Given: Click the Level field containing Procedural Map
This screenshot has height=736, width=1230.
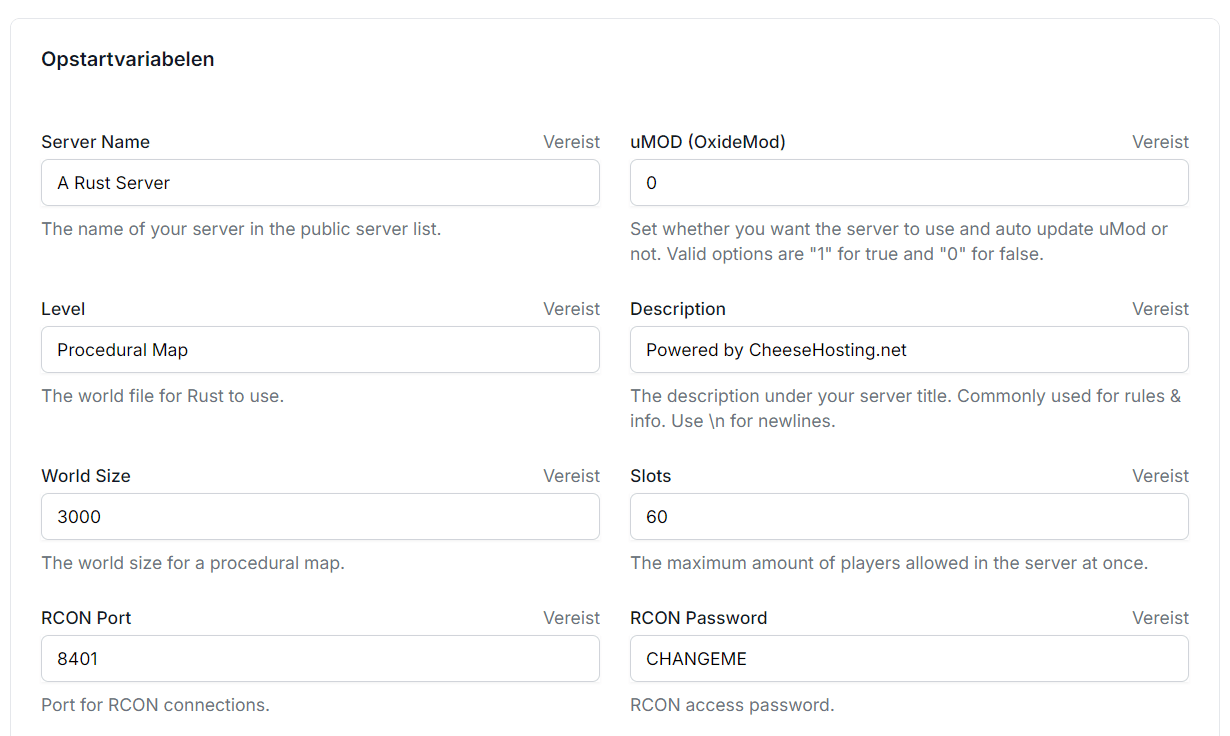Looking at the screenshot, I should pos(320,350).
